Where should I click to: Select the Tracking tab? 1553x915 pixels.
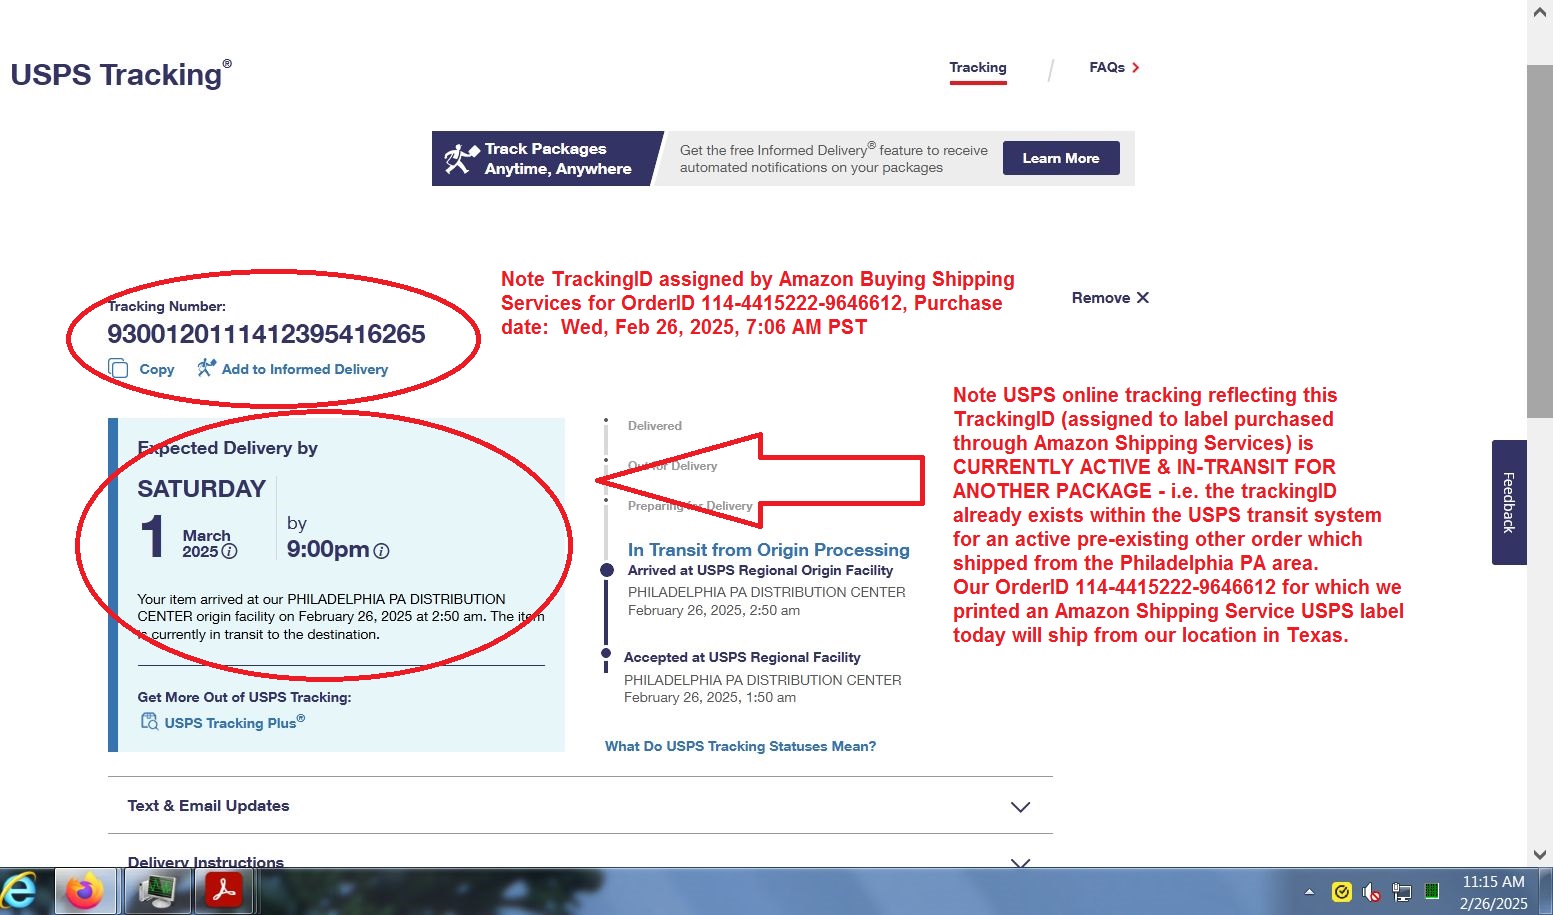coord(978,68)
